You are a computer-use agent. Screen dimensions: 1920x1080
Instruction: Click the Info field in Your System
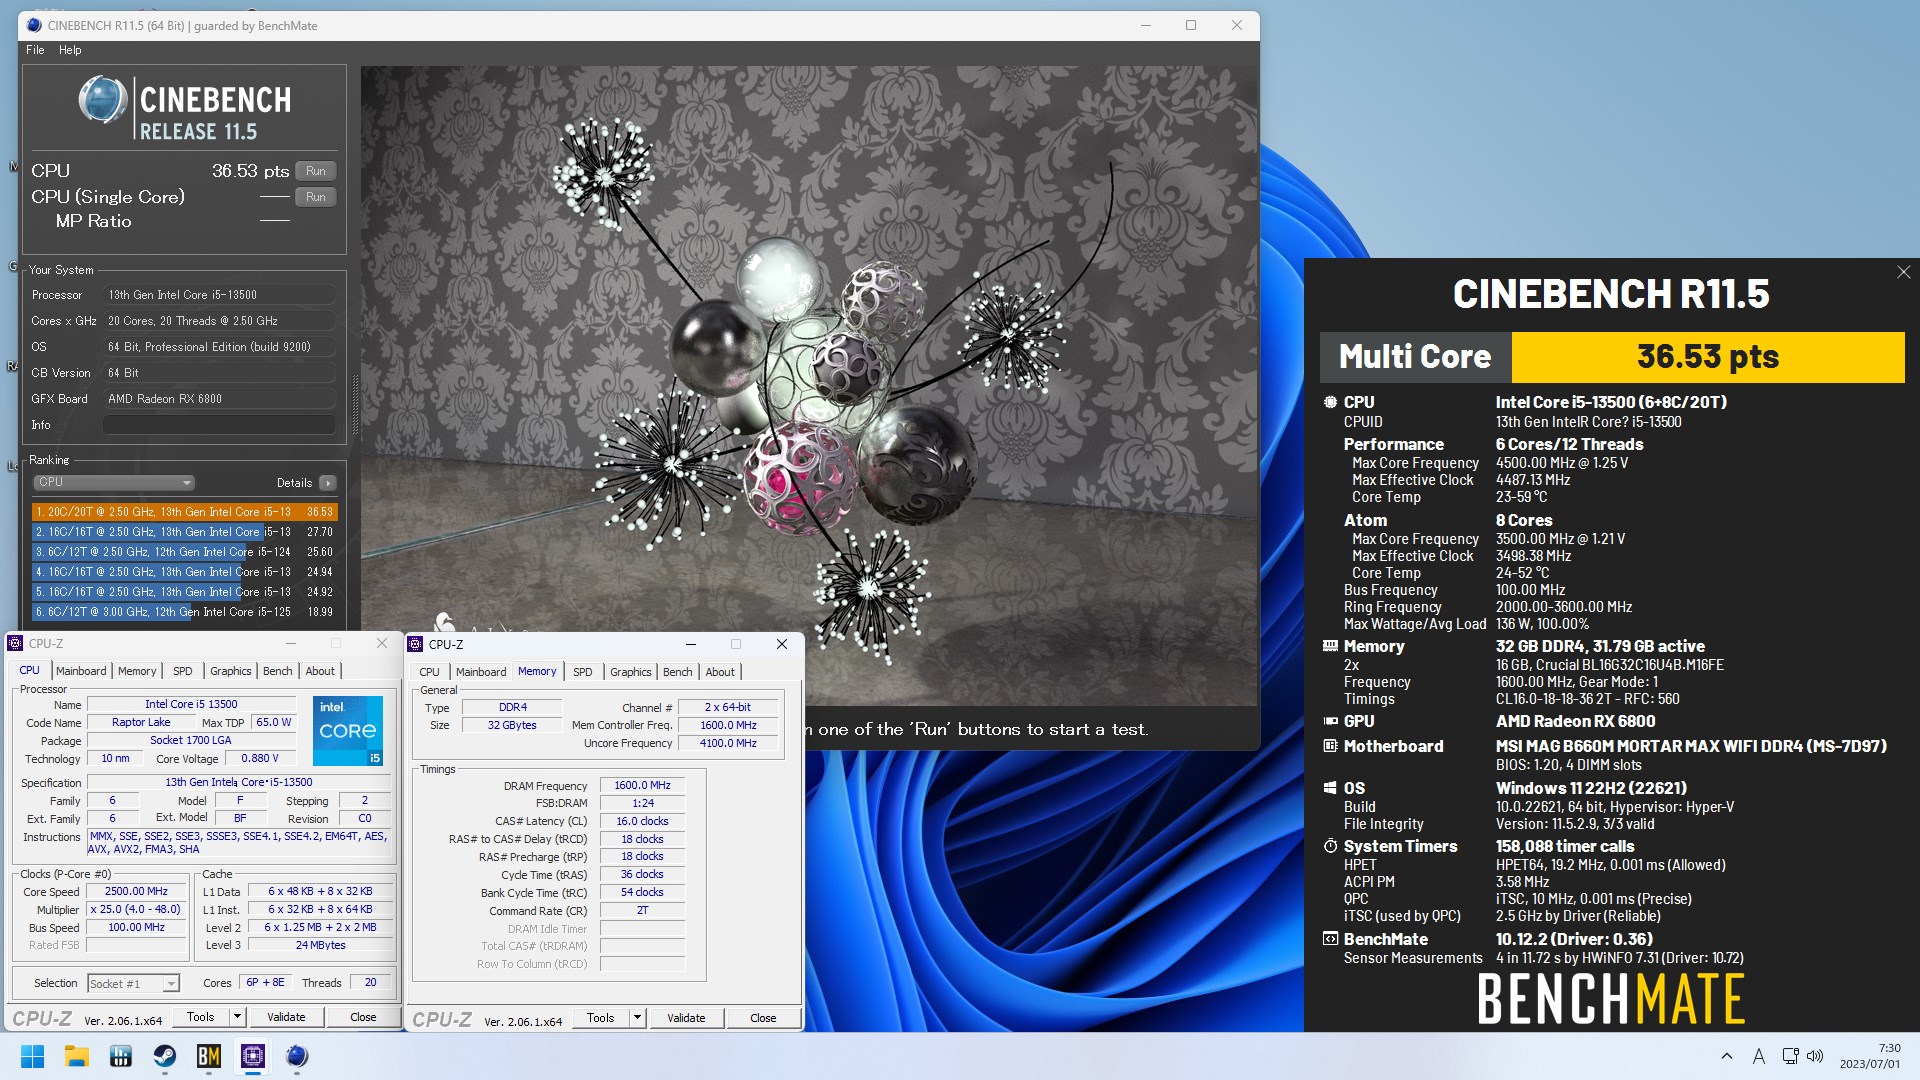(218, 425)
